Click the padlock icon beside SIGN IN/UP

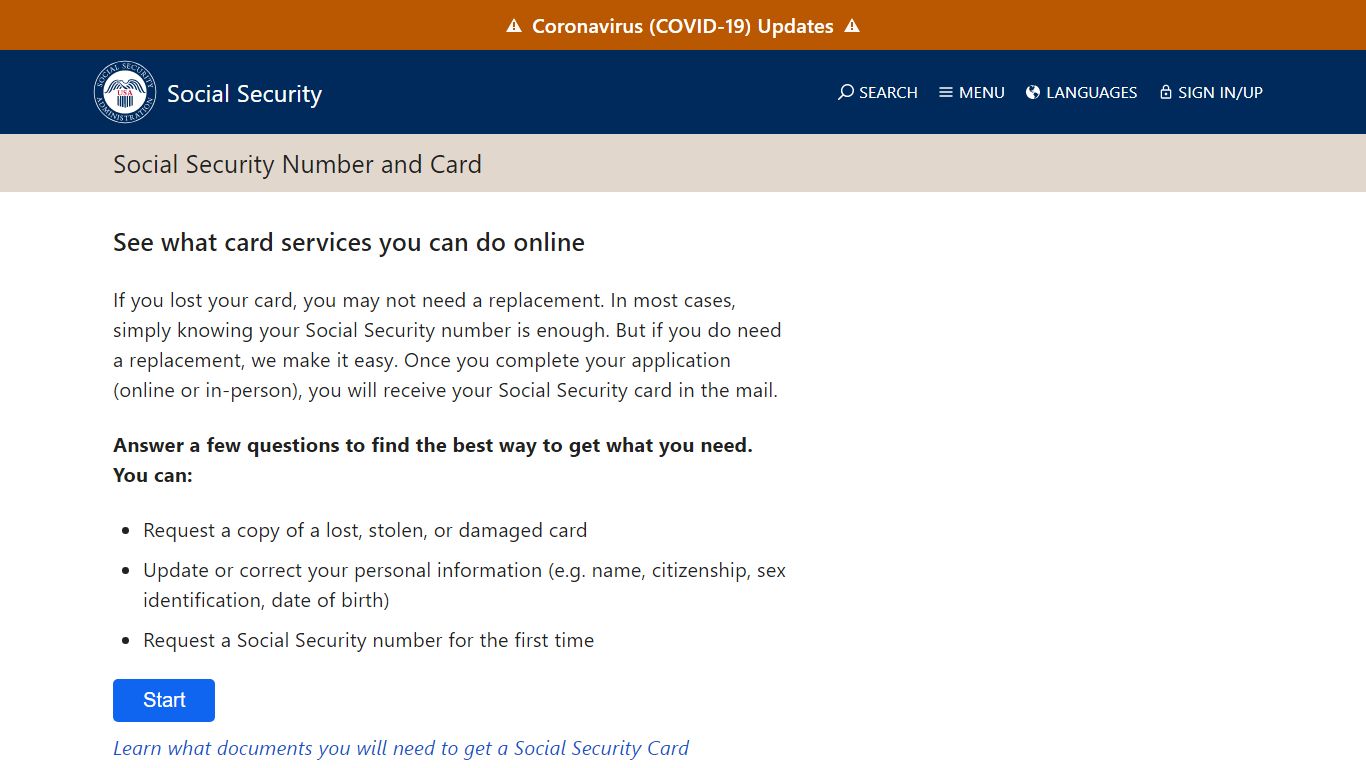[1164, 92]
